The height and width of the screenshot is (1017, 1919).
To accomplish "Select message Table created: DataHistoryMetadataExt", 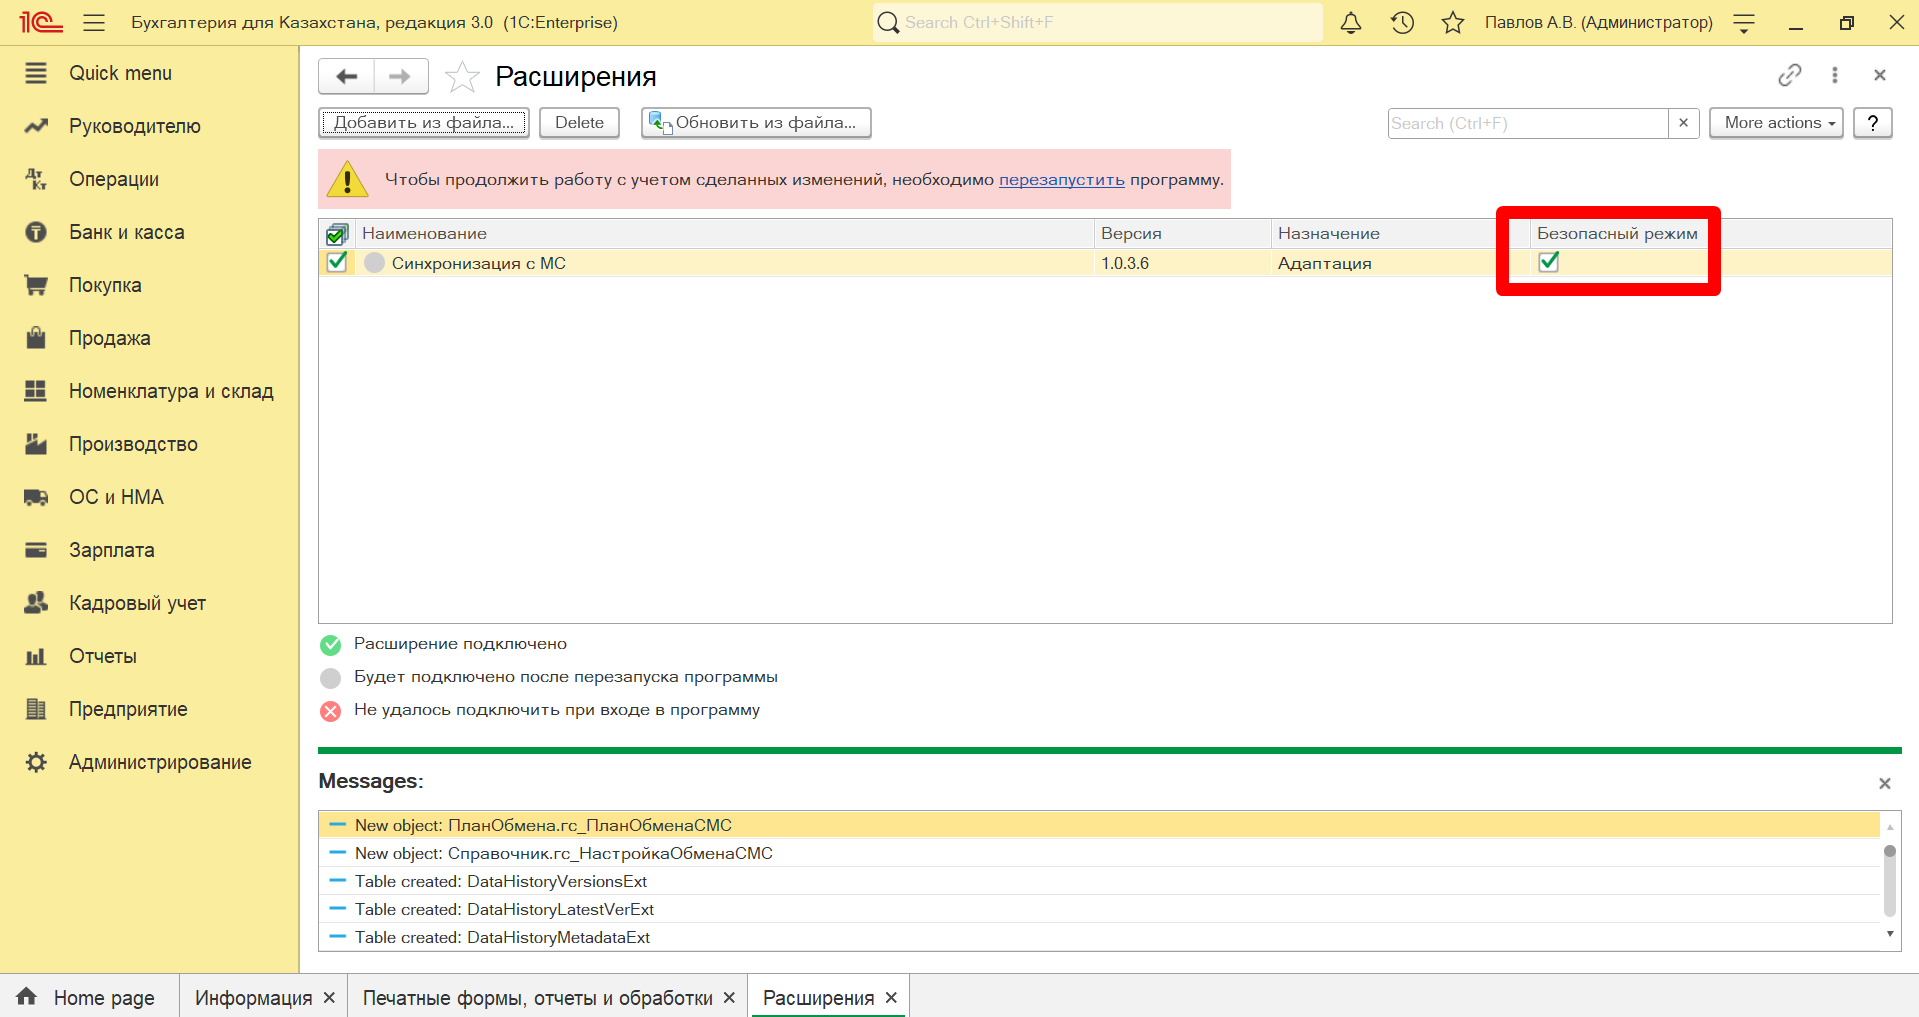I will [1100, 937].
